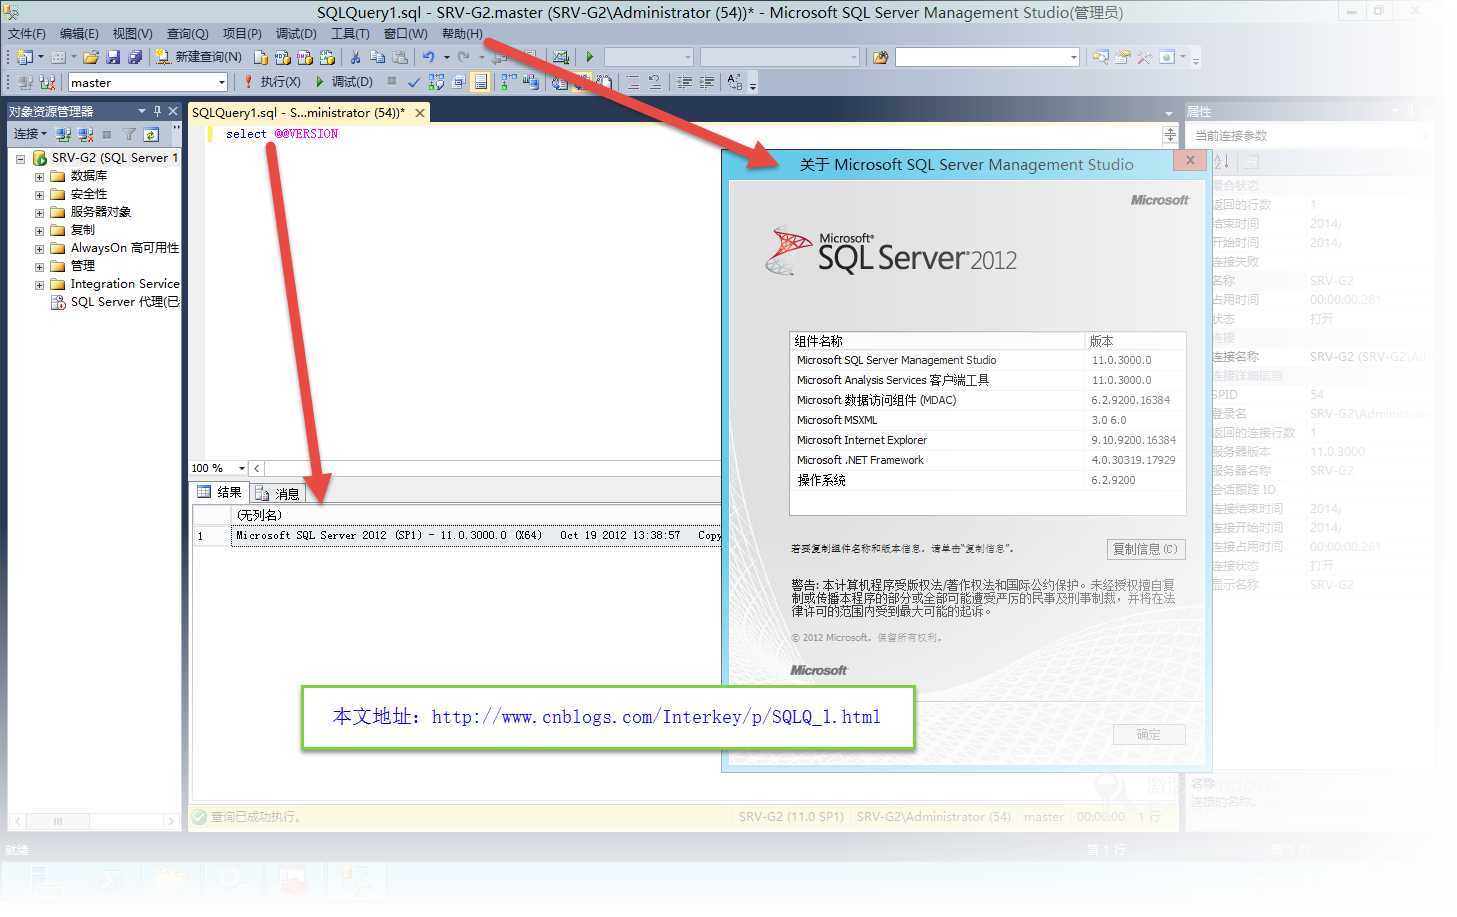Click the 调试(D) debug button

[343, 82]
